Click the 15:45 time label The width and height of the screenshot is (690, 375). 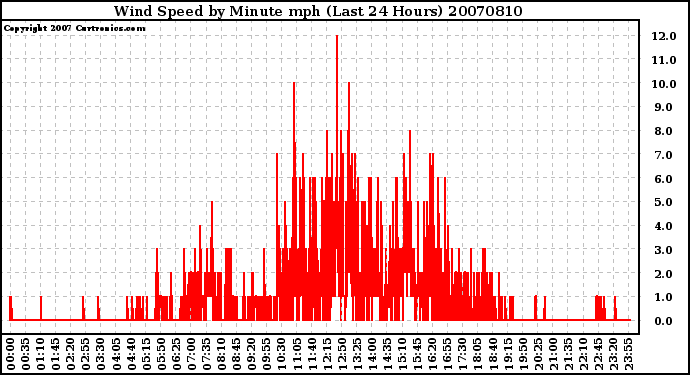coord(417,354)
